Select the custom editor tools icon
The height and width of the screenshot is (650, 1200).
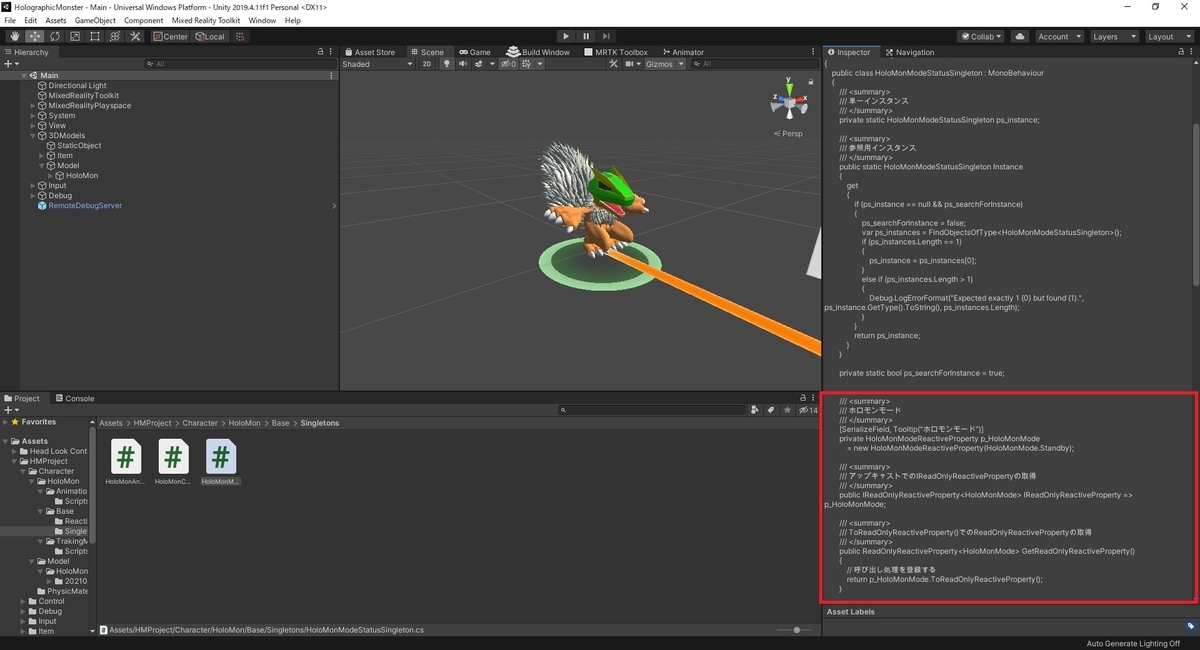[135, 36]
